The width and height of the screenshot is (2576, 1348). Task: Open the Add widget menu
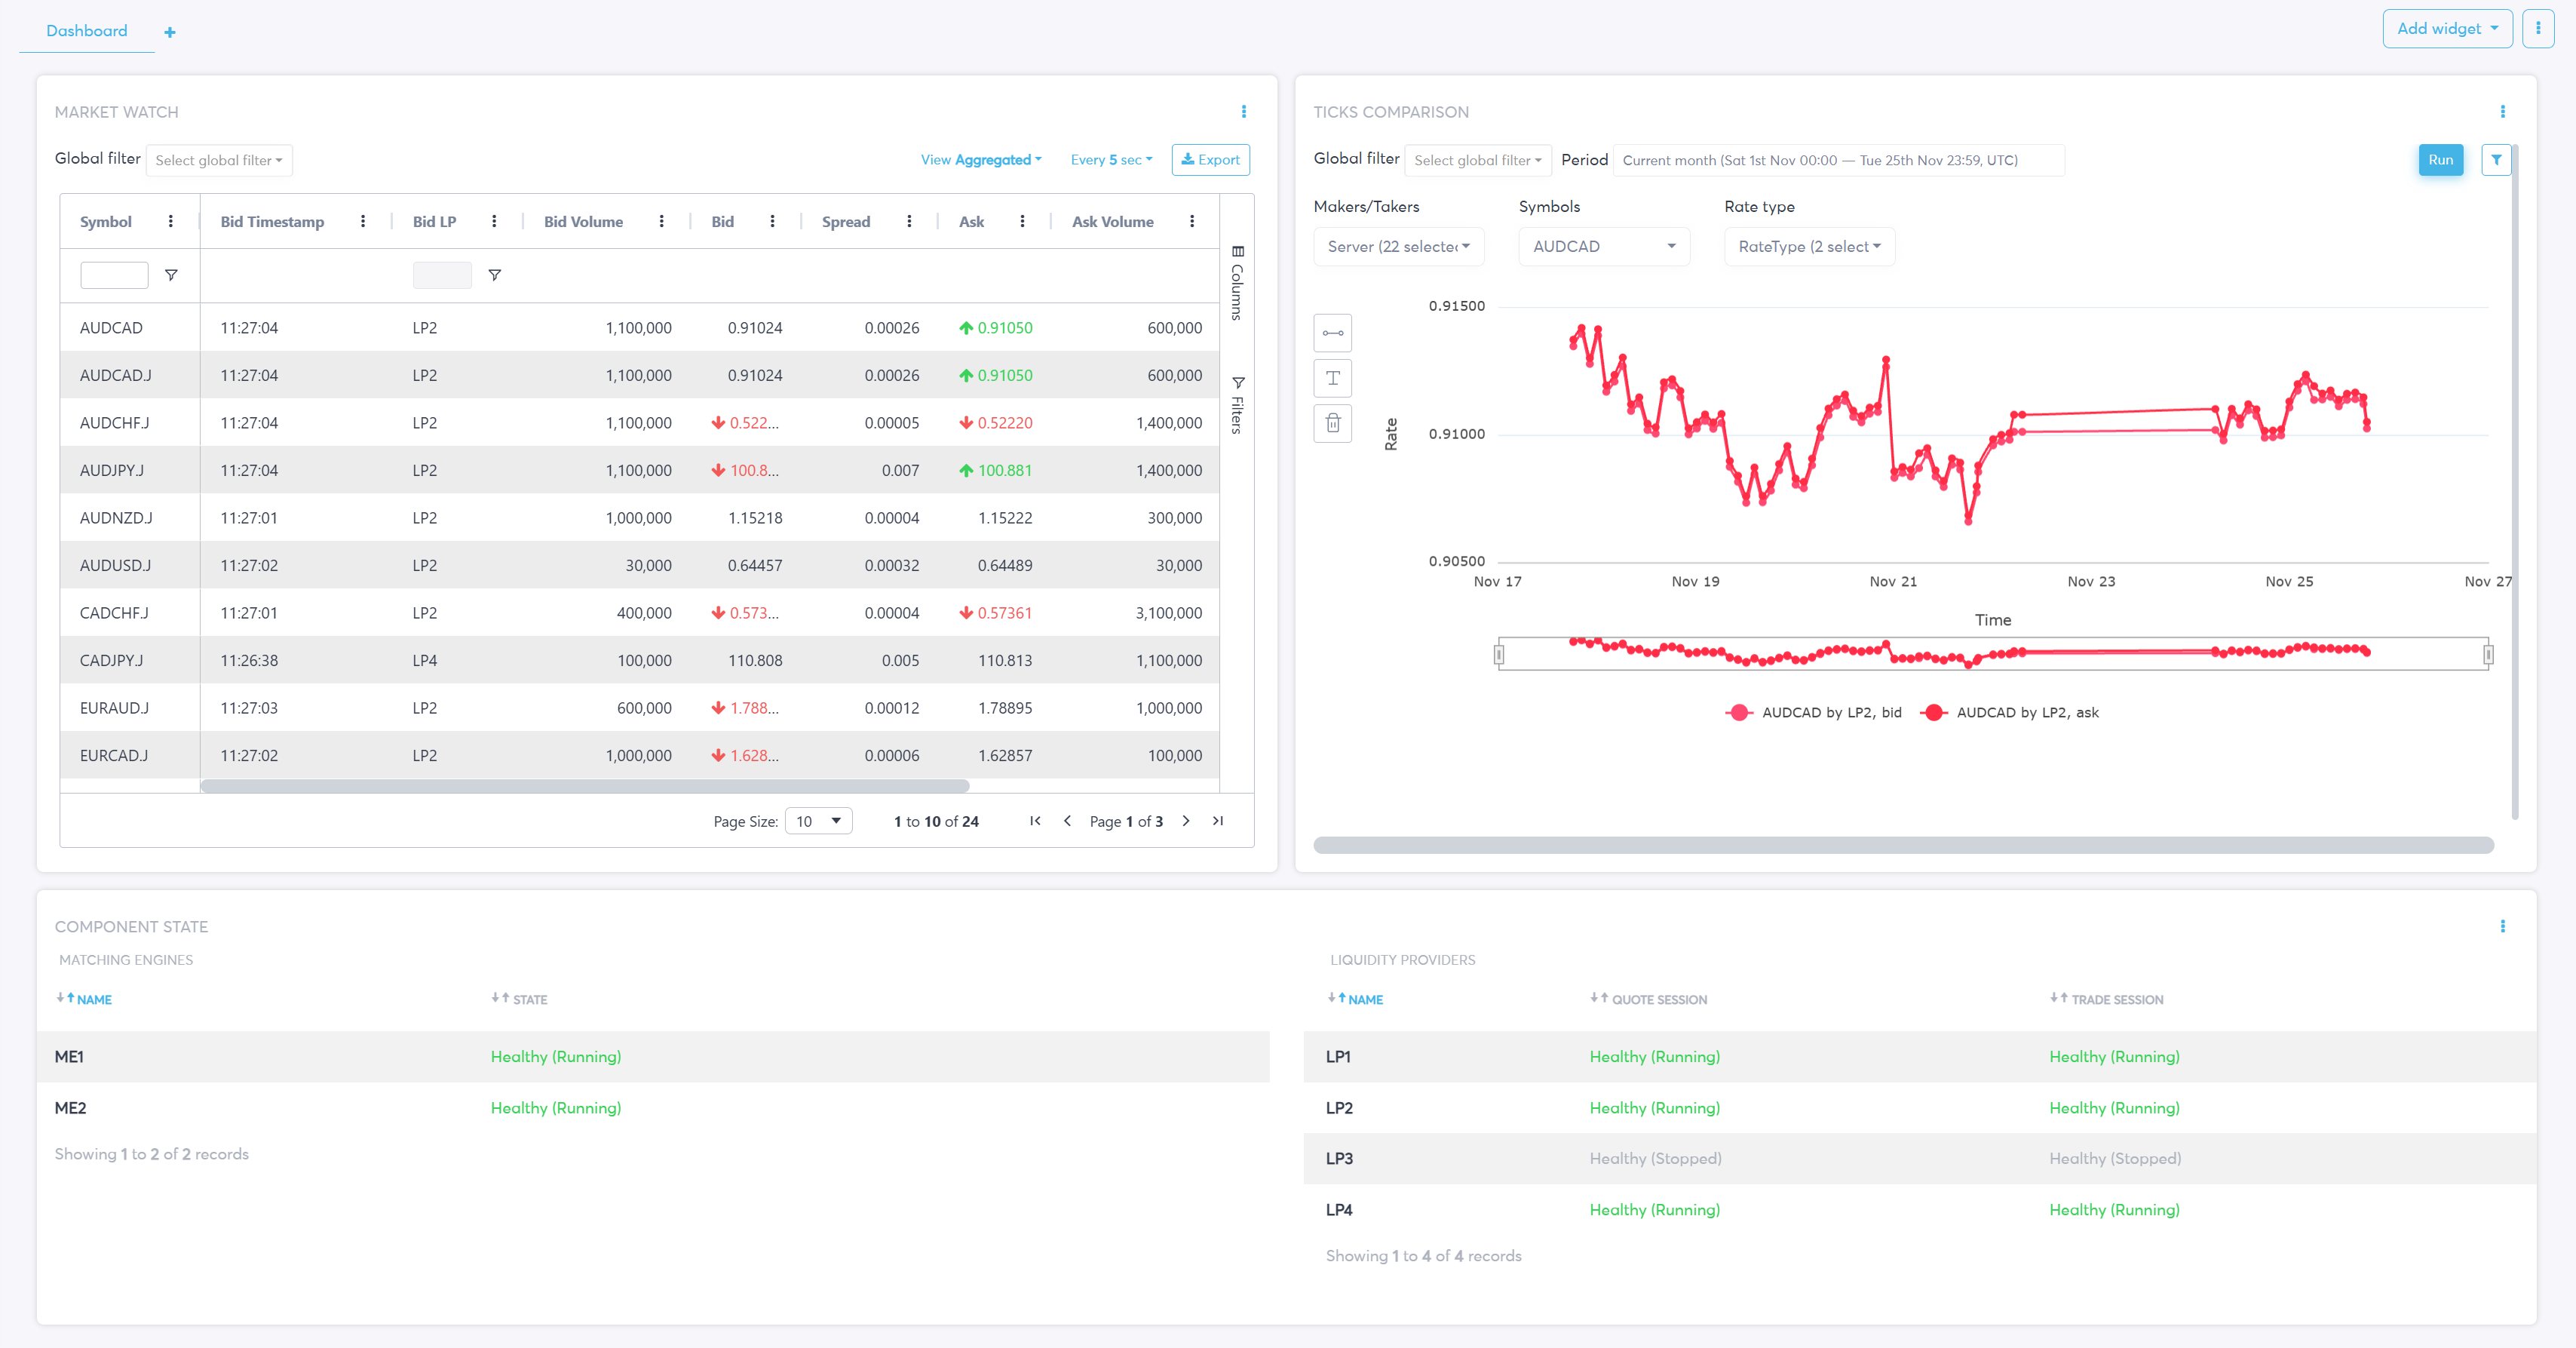(x=2446, y=29)
